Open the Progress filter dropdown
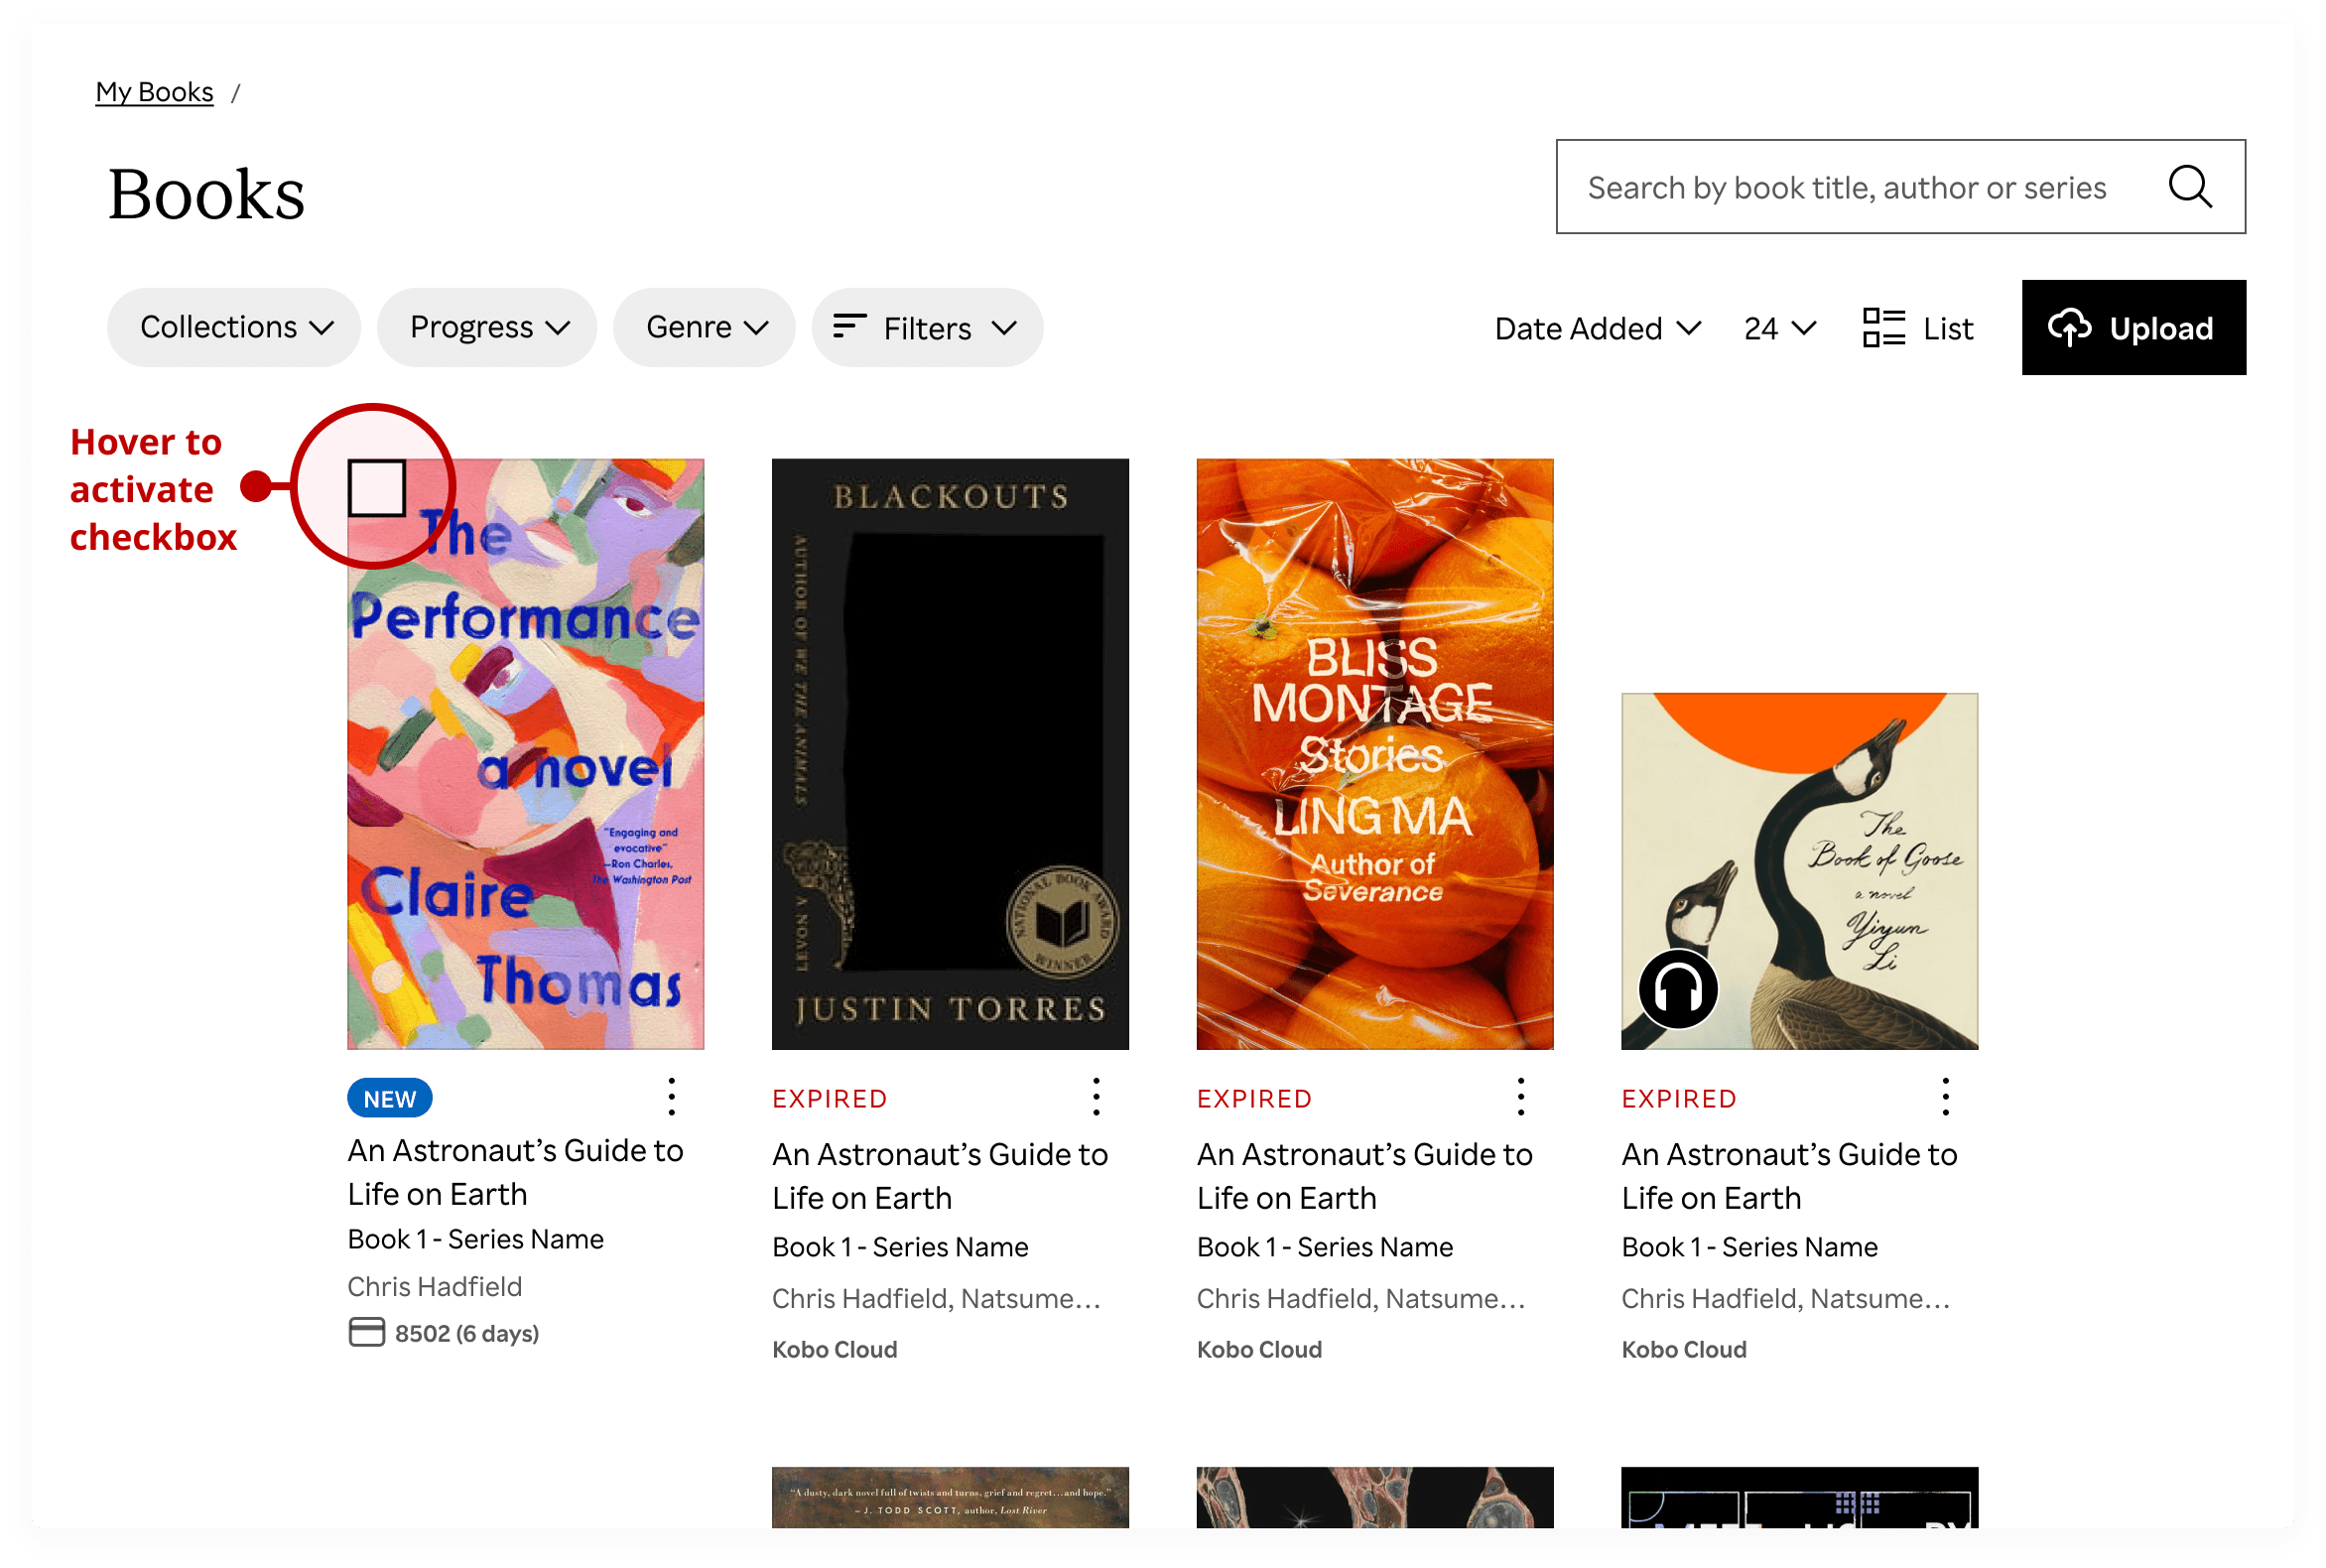 (x=488, y=328)
